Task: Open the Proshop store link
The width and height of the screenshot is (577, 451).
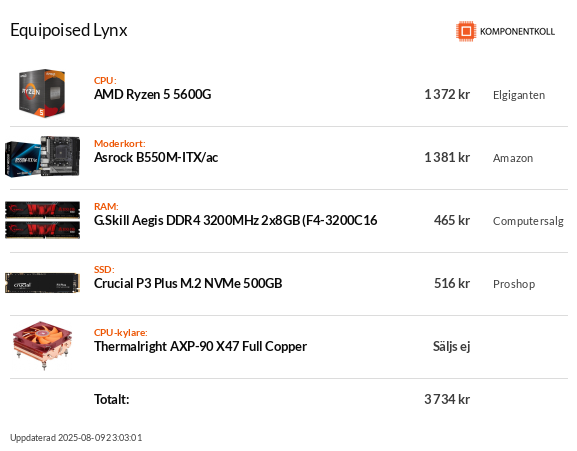Action: [x=514, y=284]
